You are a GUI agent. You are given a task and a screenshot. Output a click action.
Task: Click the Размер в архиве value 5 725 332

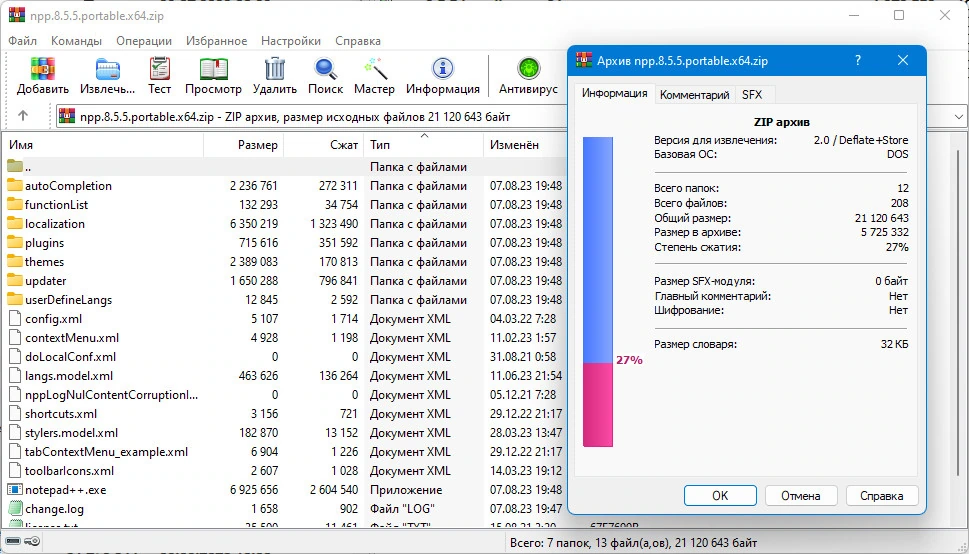[x=884, y=232]
